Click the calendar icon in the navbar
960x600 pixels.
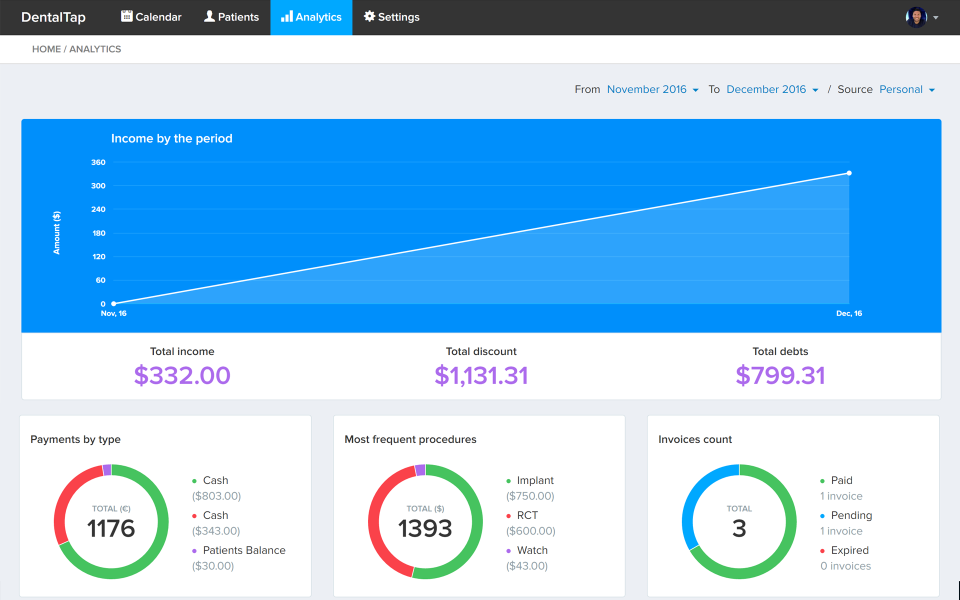[127, 16]
